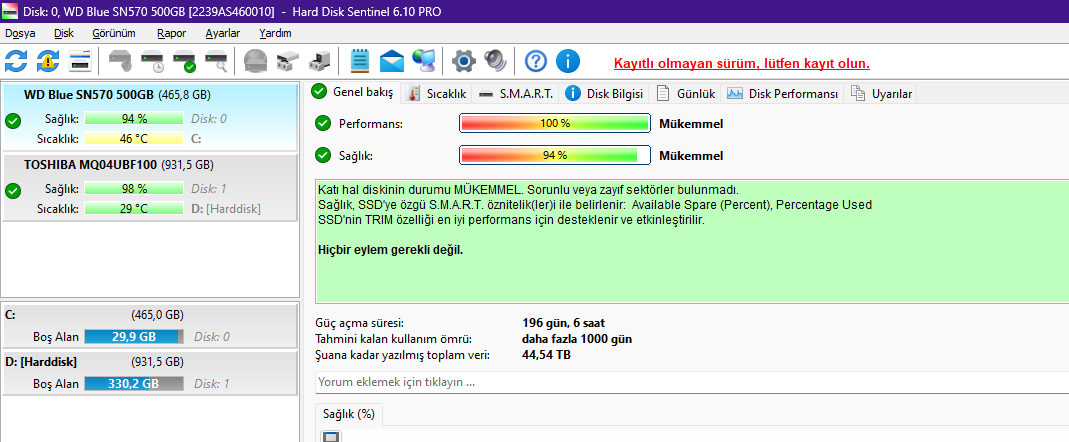Open settings with the gear icon
The width and height of the screenshot is (1069, 442).
pos(464,61)
